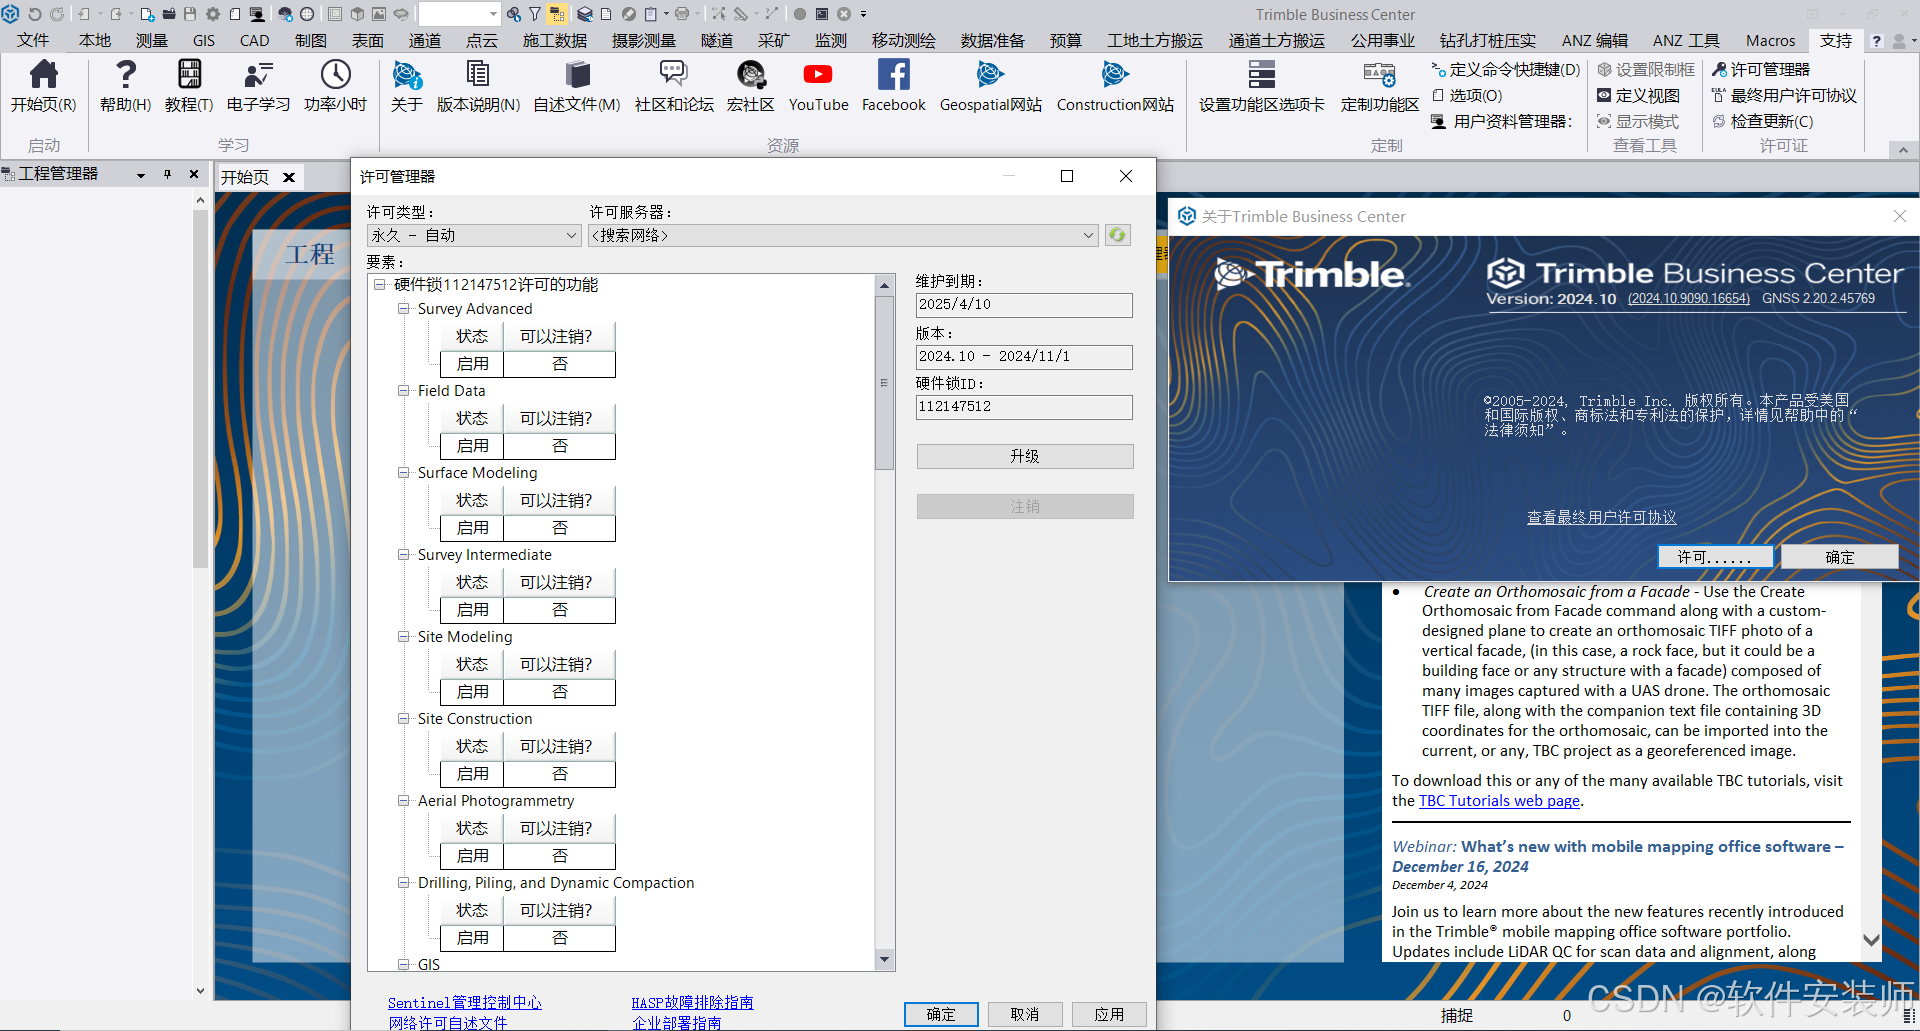Image resolution: width=1920 pixels, height=1031 pixels.
Task: Open the Tutorials icon in ribbon
Action: [x=189, y=75]
